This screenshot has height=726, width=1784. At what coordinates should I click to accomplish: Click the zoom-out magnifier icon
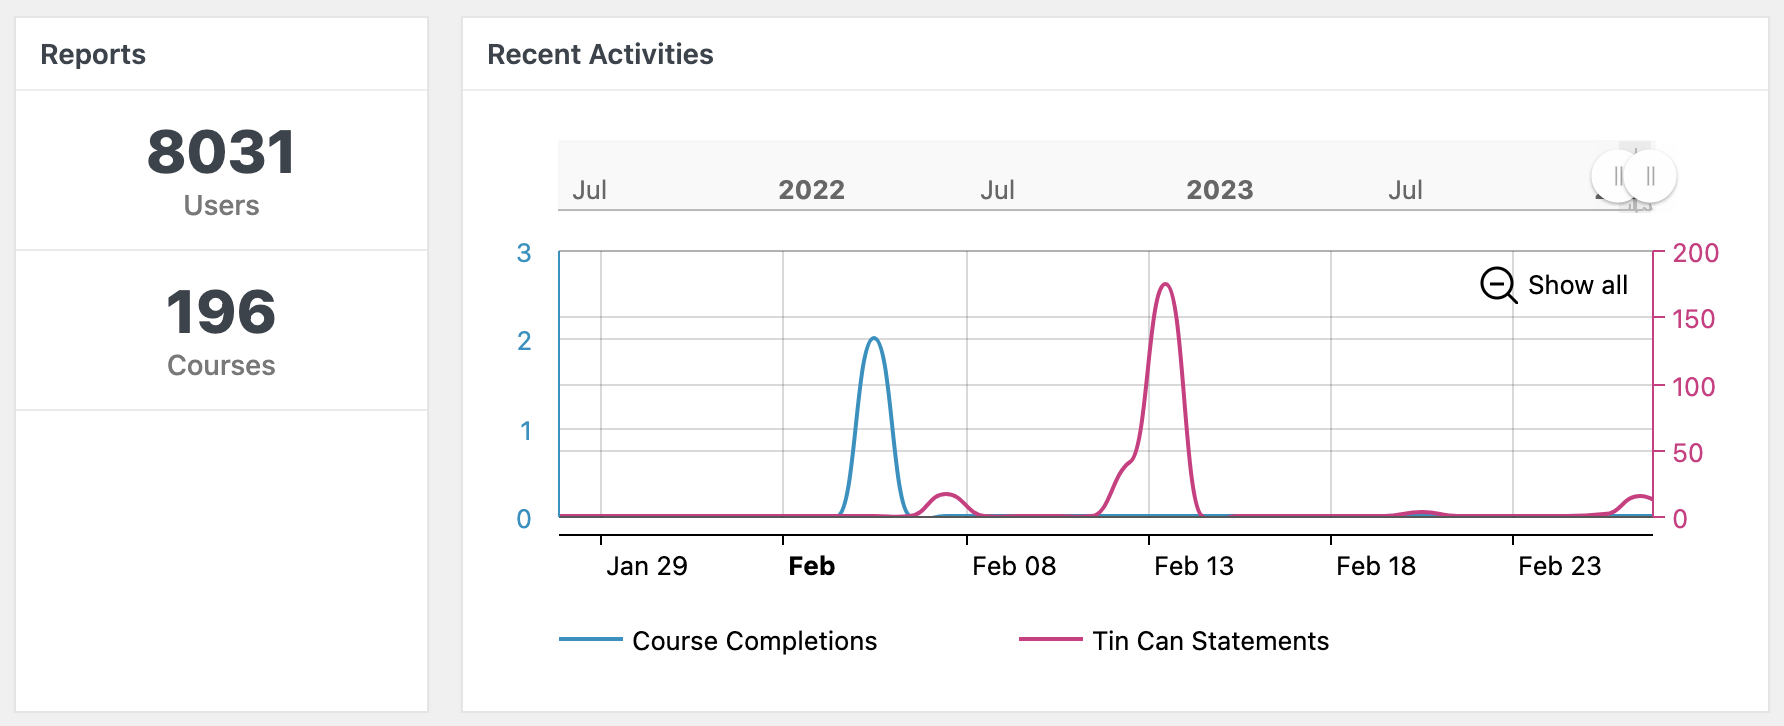(x=1497, y=285)
